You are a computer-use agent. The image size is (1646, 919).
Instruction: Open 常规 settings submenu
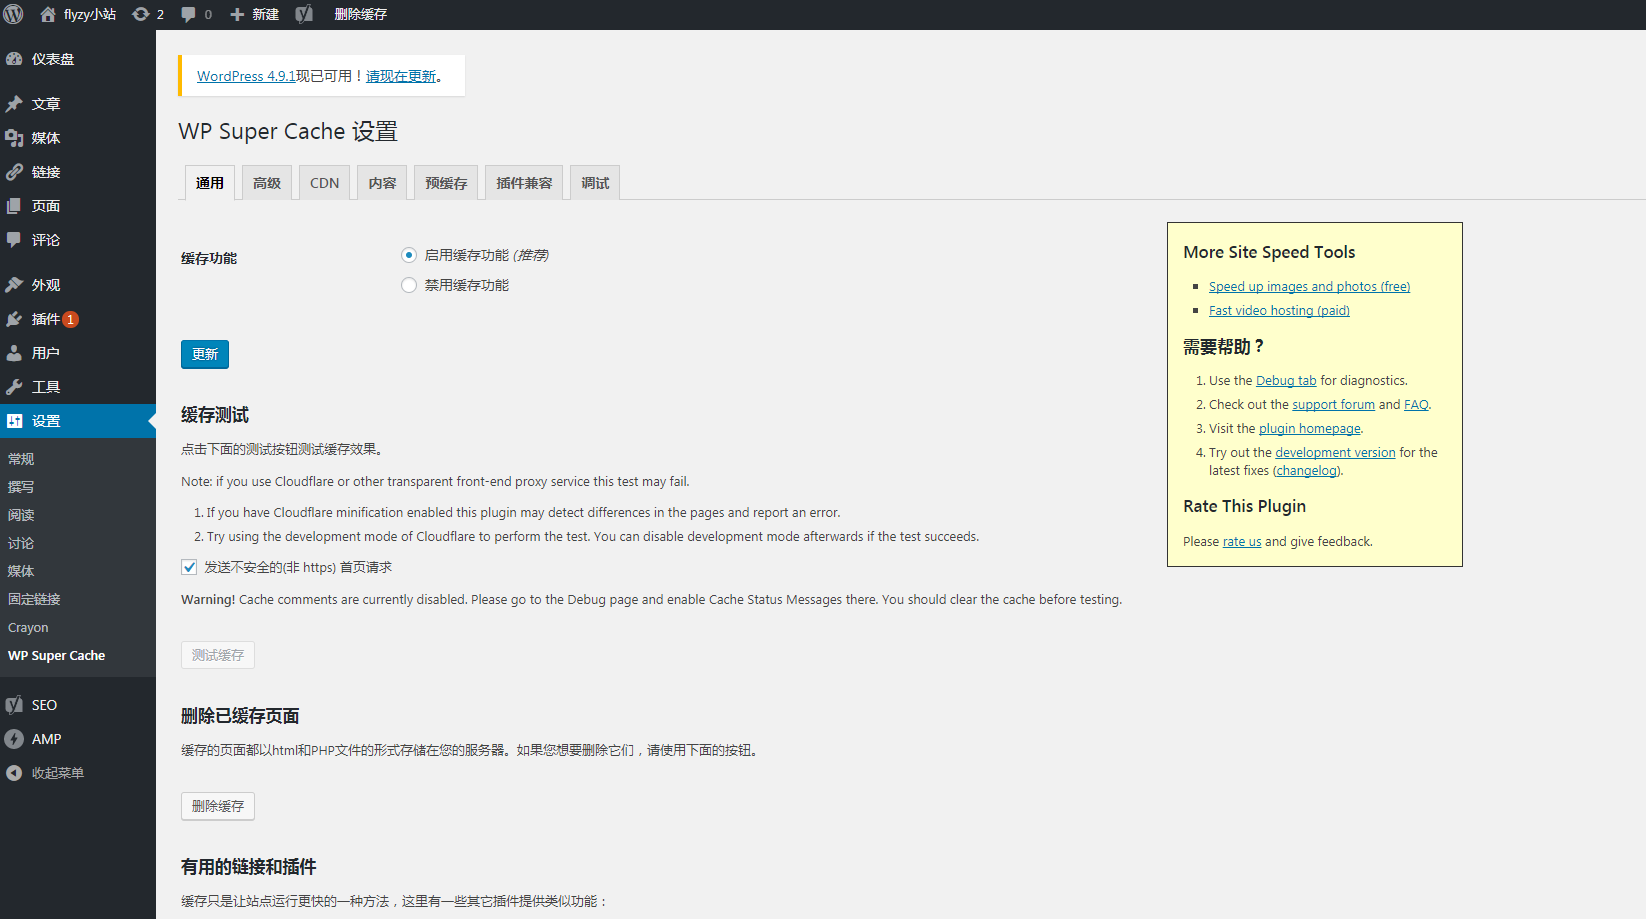click(x=21, y=459)
